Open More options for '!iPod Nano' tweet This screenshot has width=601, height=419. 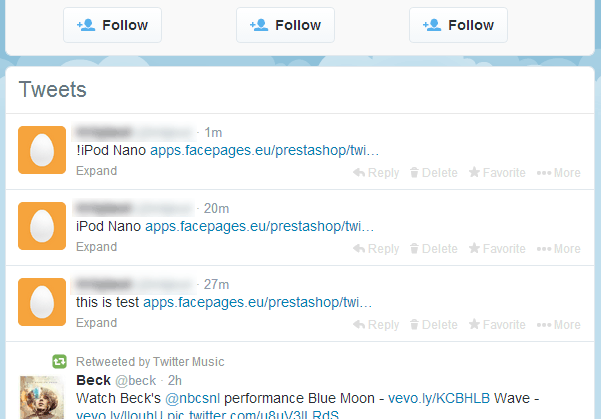coord(558,173)
